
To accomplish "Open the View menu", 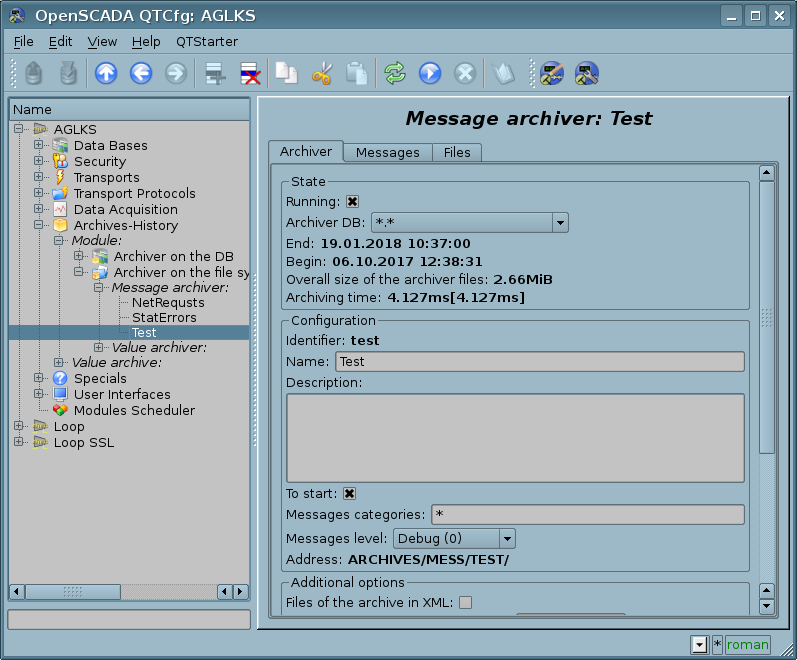I will [x=102, y=42].
